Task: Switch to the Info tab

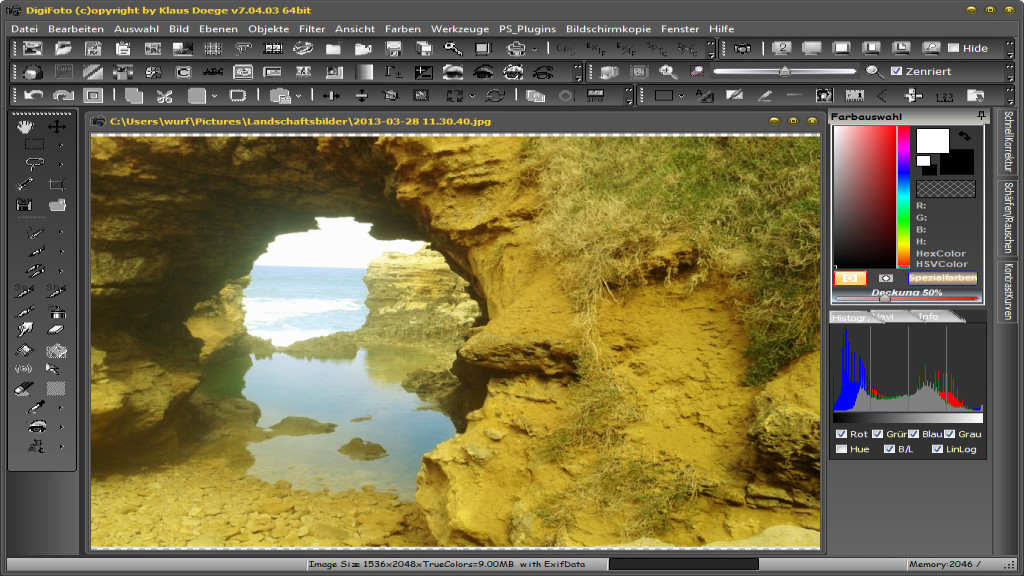Action: (x=929, y=317)
